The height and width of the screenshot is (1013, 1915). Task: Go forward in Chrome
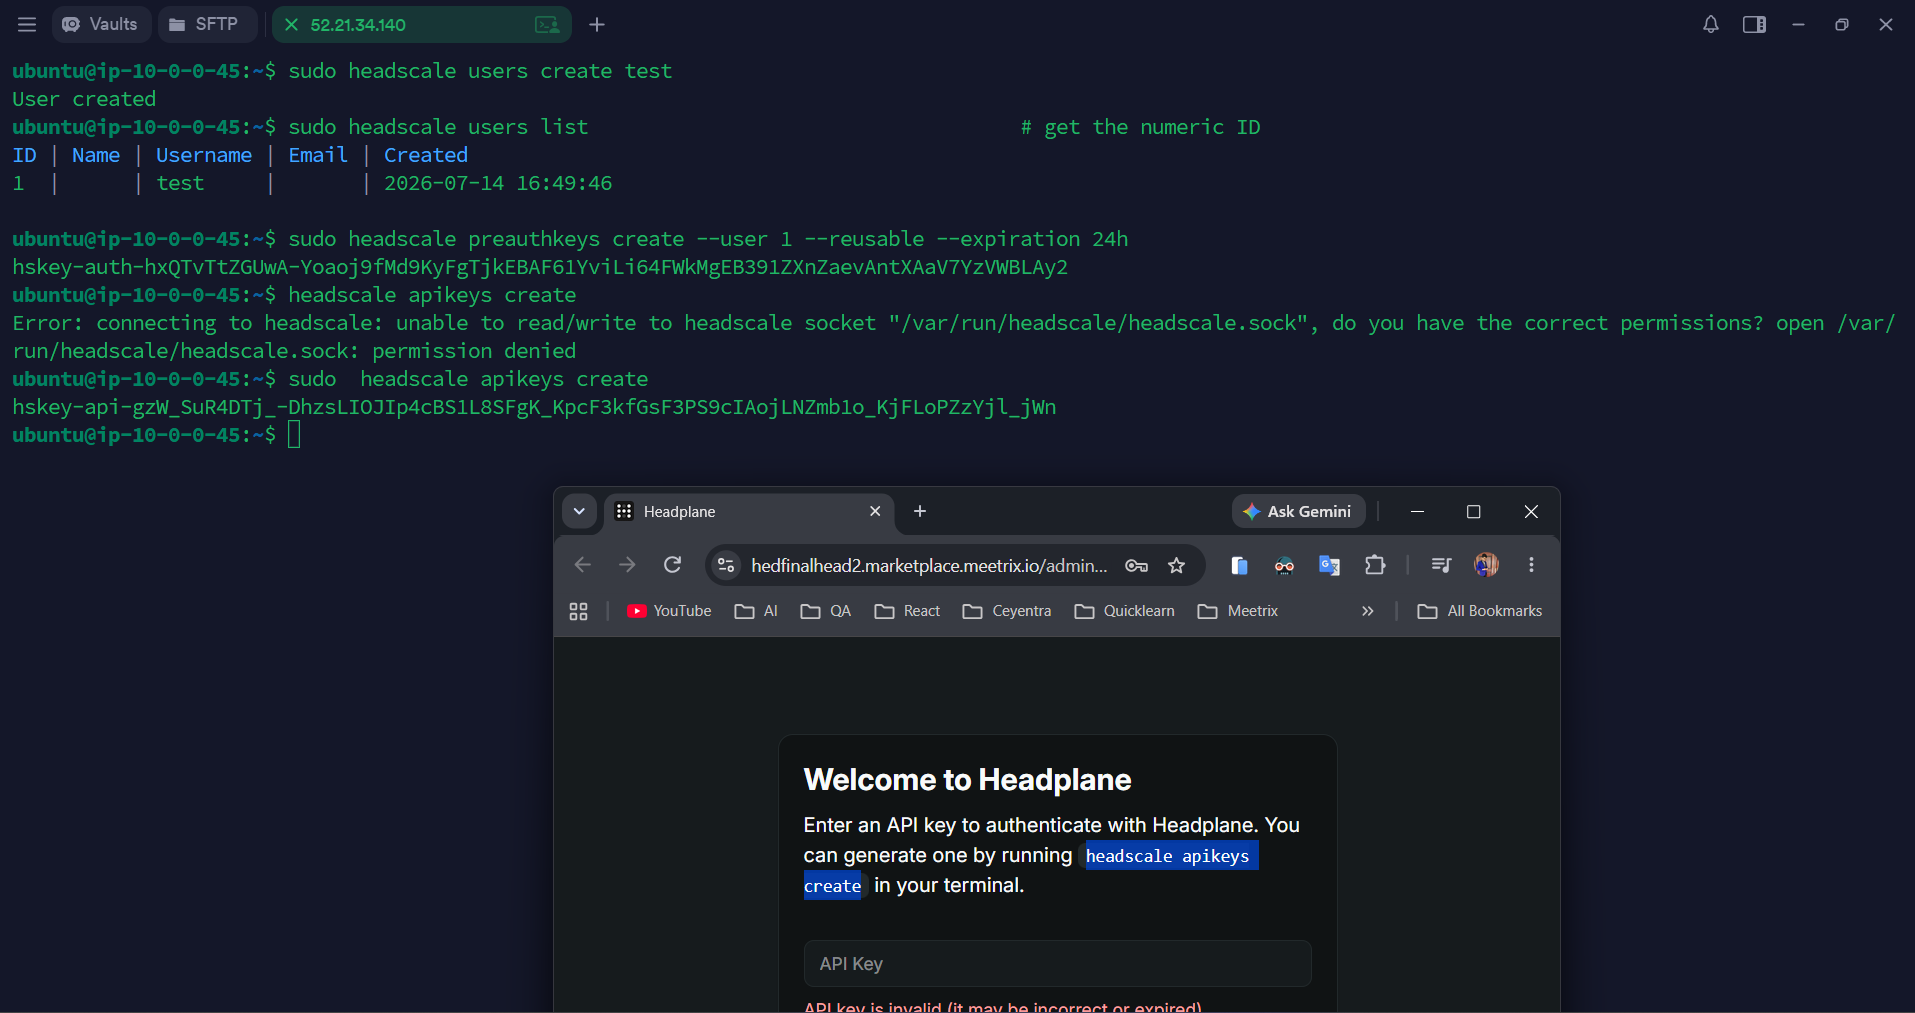click(627, 565)
